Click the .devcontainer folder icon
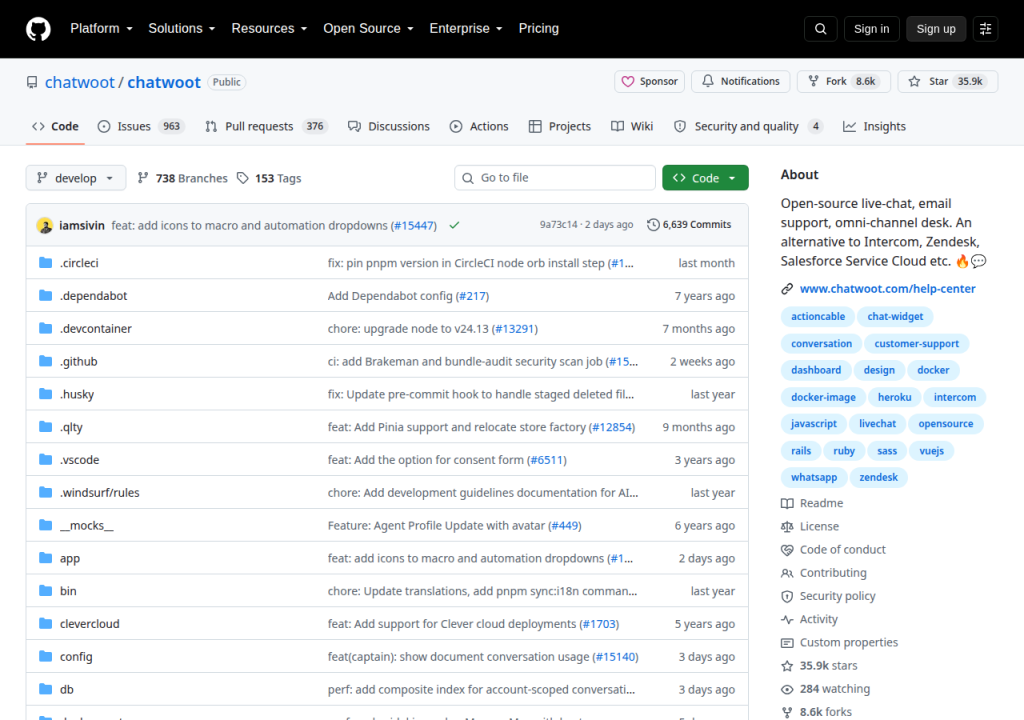The width and height of the screenshot is (1024, 720). point(45,328)
